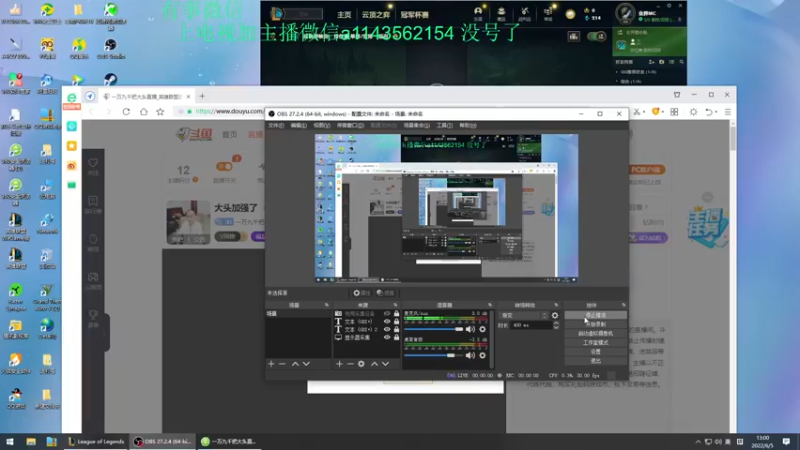Viewport: 800px width, 450px height.
Task: Toggle browser brightness sun icon
Action: tap(693, 112)
